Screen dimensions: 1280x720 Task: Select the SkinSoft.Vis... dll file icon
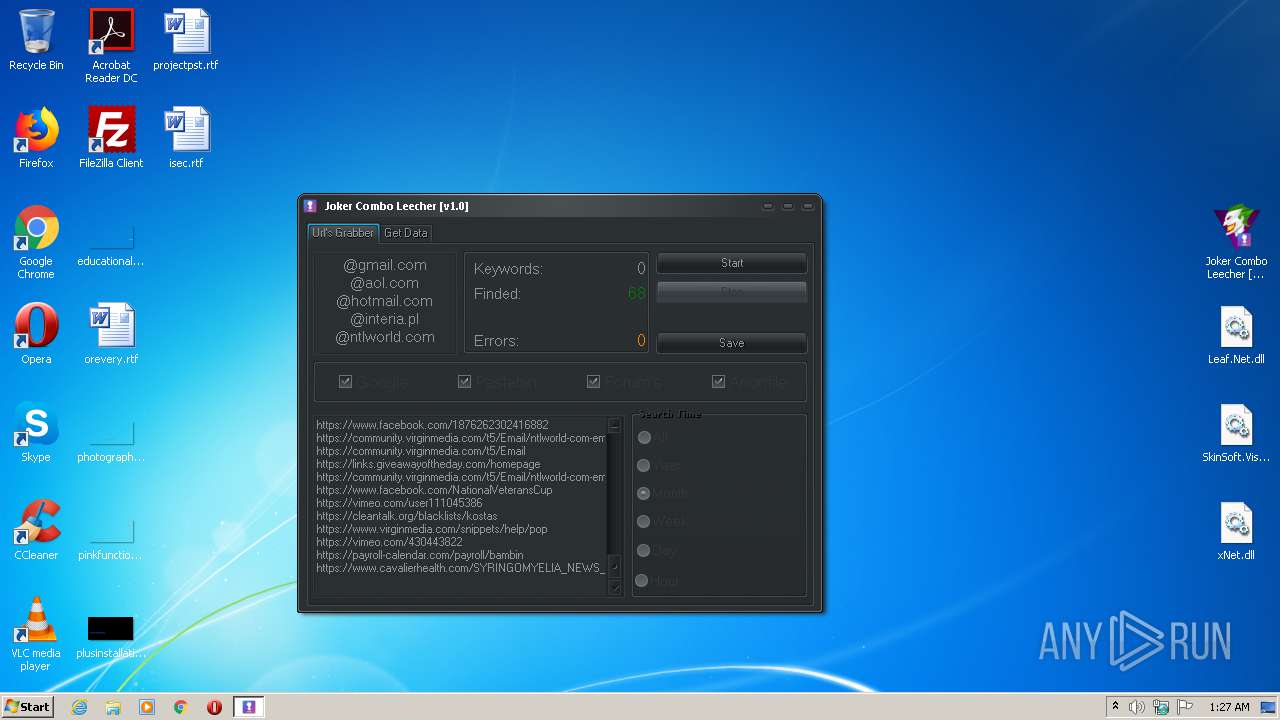click(1236, 432)
